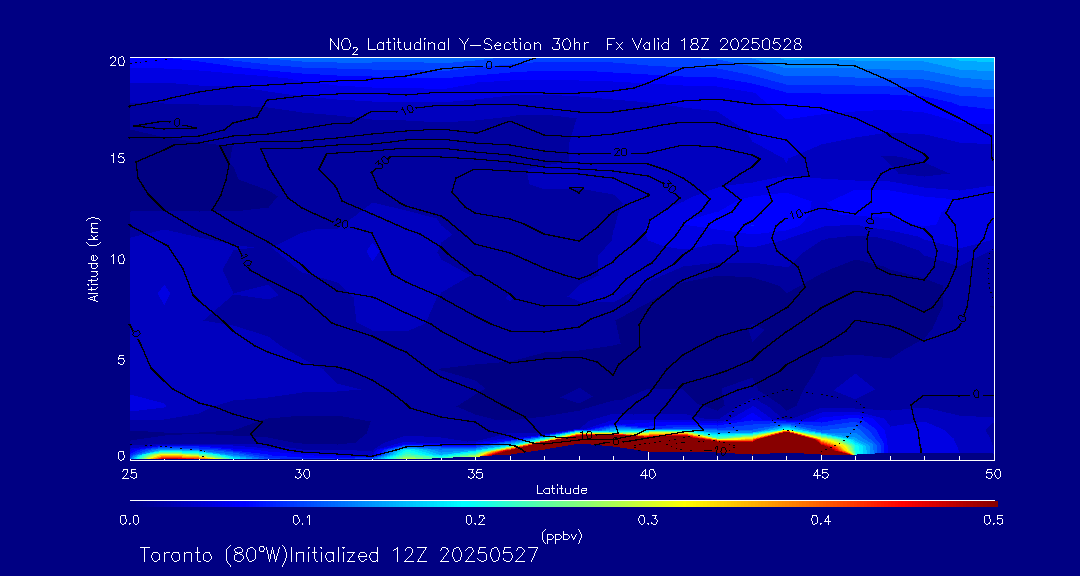This screenshot has width=1080, height=576.
Task: Click latitude axis tick "25"
Action: pos(129,473)
